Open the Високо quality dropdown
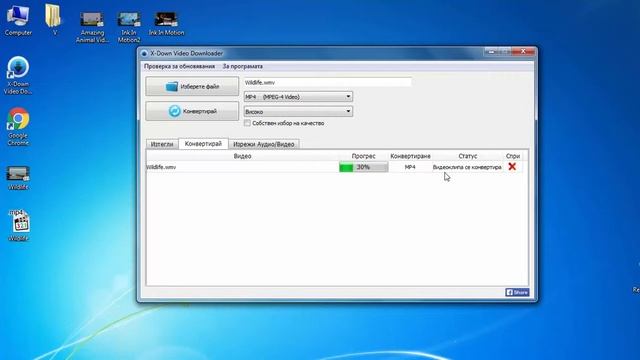The width and height of the screenshot is (640, 360). (298, 111)
